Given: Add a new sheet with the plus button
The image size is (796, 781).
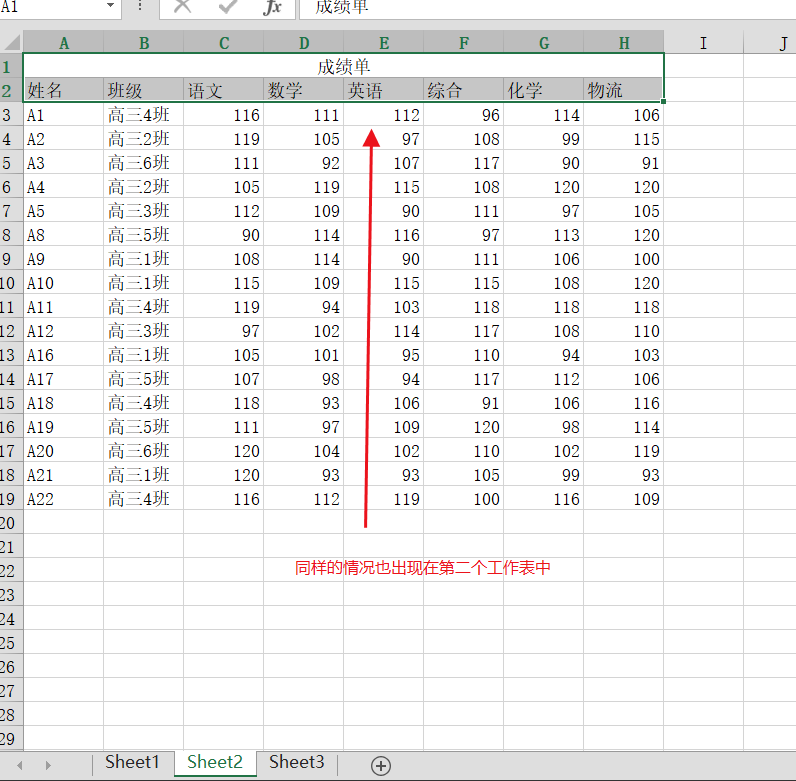Looking at the screenshot, I should [x=380, y=765].
